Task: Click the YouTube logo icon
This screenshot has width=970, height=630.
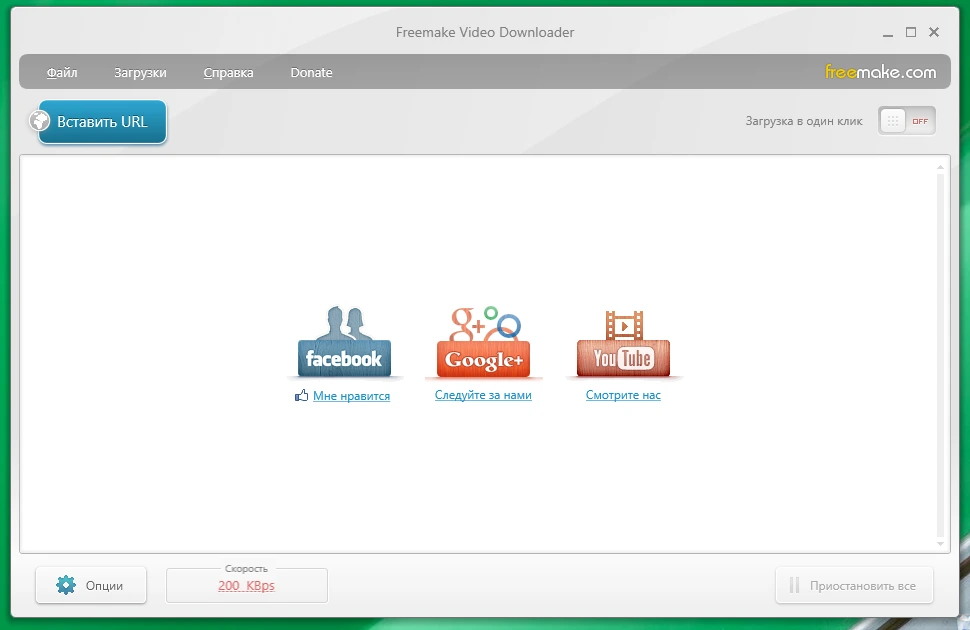Action: click(624, 343)
